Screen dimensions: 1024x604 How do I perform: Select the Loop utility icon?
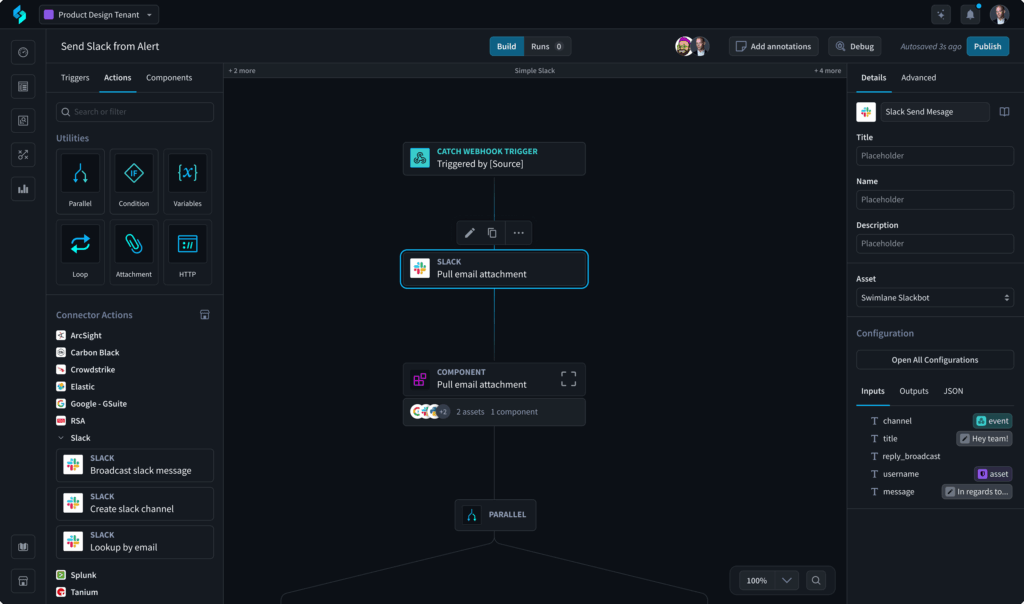click(81, 244)
